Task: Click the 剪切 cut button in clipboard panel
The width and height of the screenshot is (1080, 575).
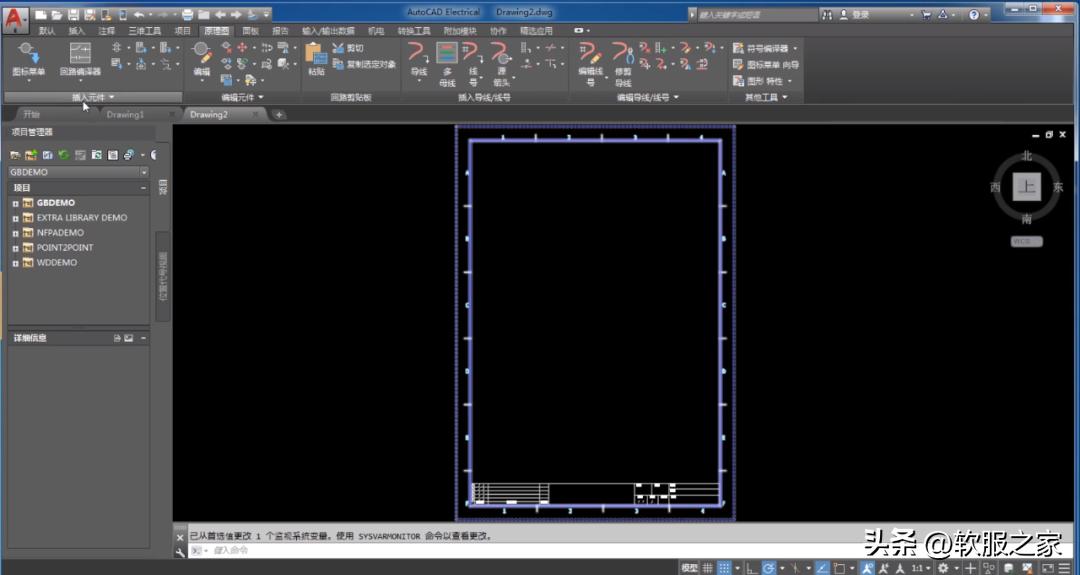Action: [x=349, y=48]
